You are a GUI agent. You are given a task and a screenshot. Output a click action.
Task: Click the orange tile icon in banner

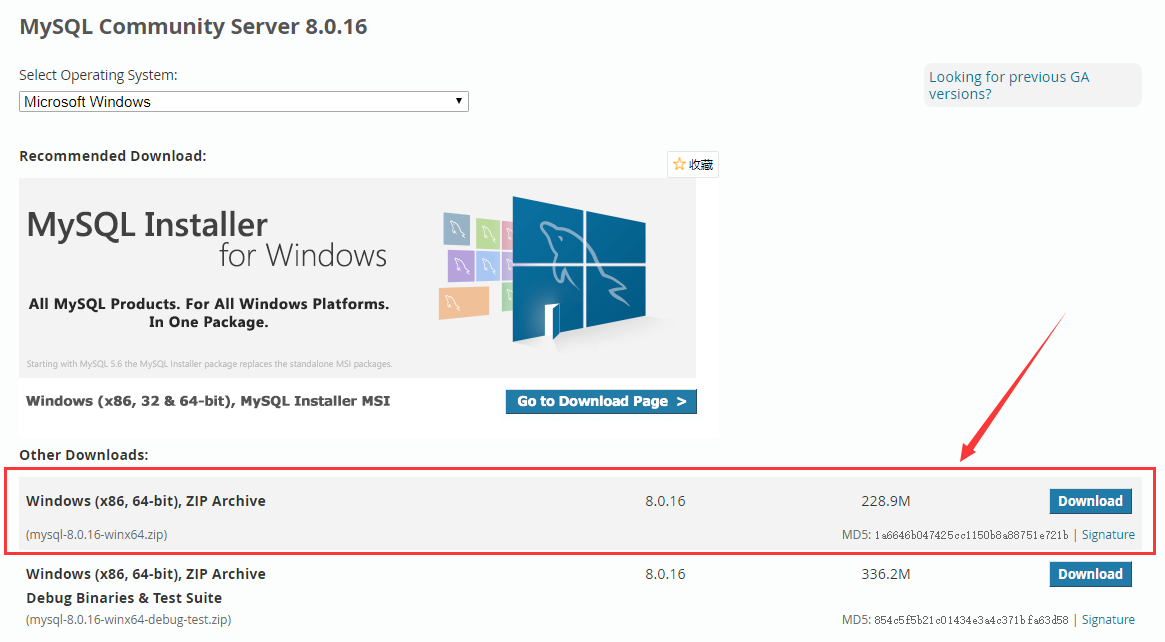464,303
